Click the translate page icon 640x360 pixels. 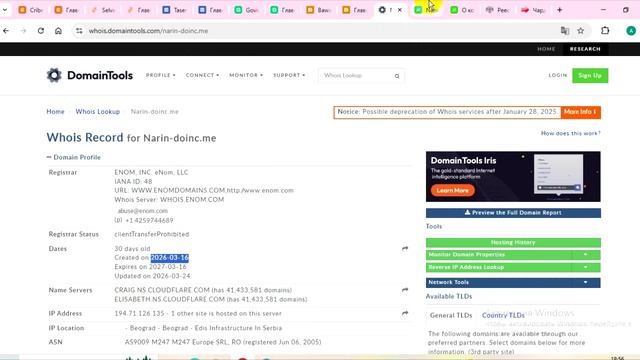point(565,31)
